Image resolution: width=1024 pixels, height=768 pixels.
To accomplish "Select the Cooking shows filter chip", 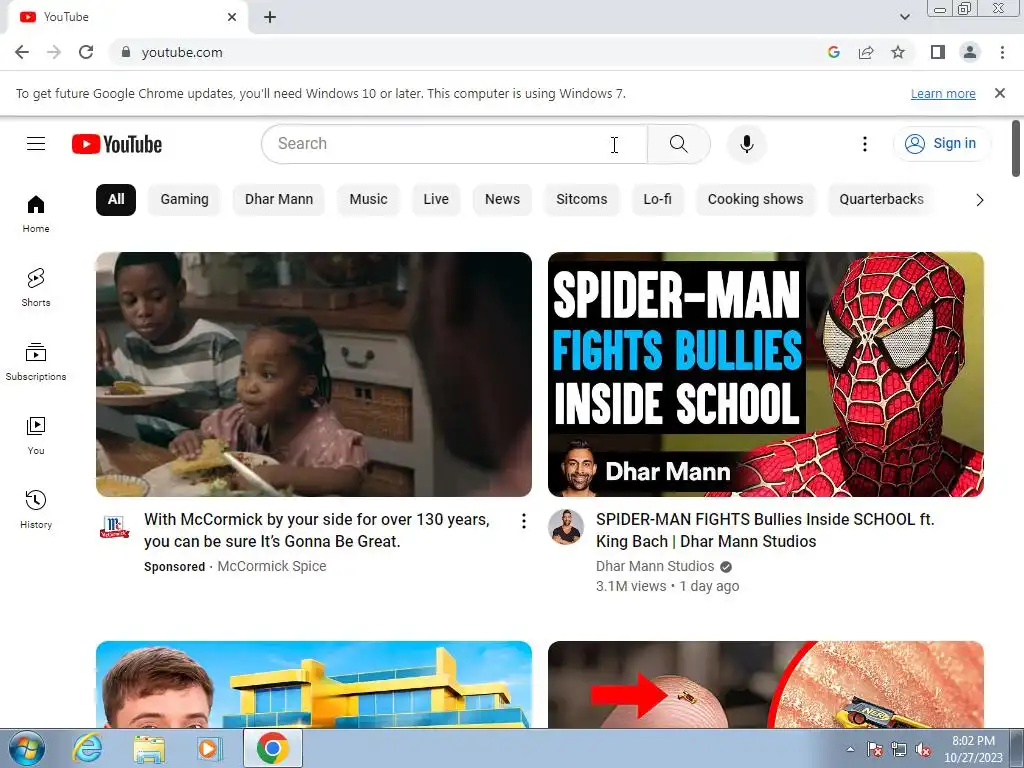I will coord(756,199).
